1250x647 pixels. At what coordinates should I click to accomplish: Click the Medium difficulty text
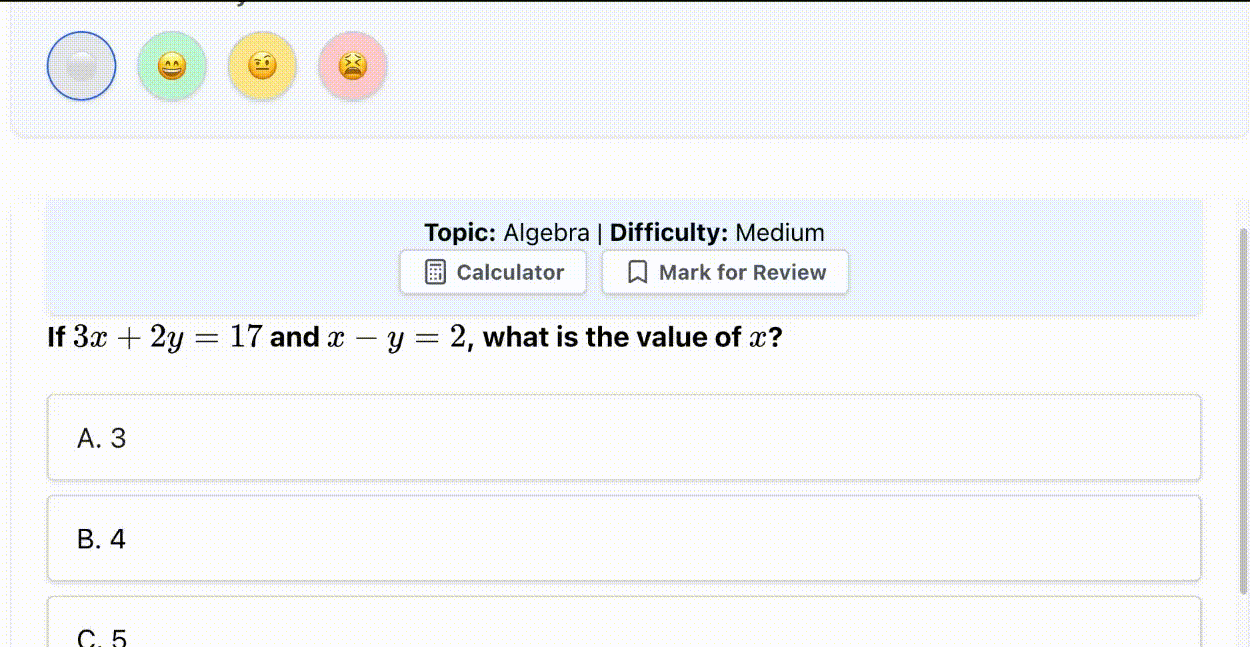point(780,233)
